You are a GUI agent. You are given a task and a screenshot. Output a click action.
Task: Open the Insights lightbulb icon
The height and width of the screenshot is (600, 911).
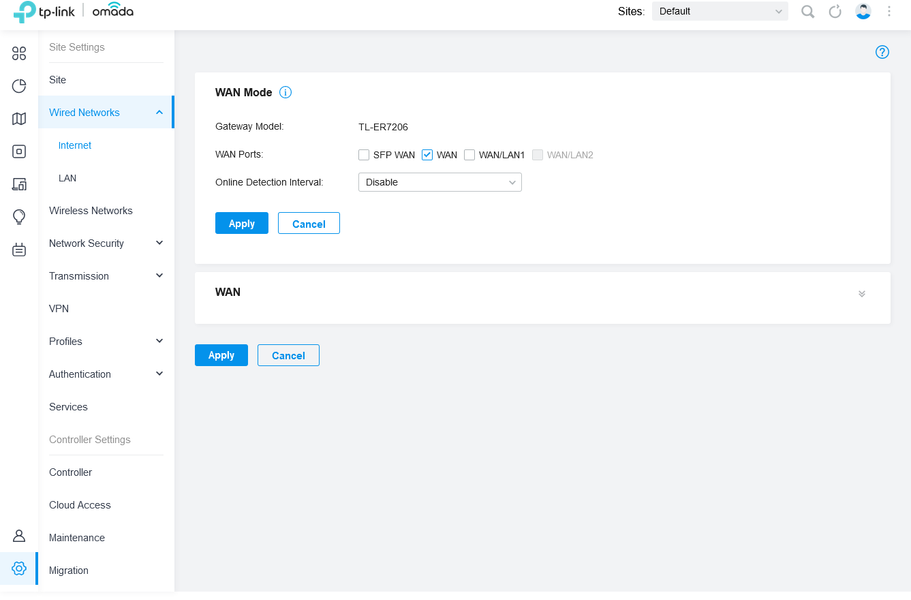[x=19, y=217]
